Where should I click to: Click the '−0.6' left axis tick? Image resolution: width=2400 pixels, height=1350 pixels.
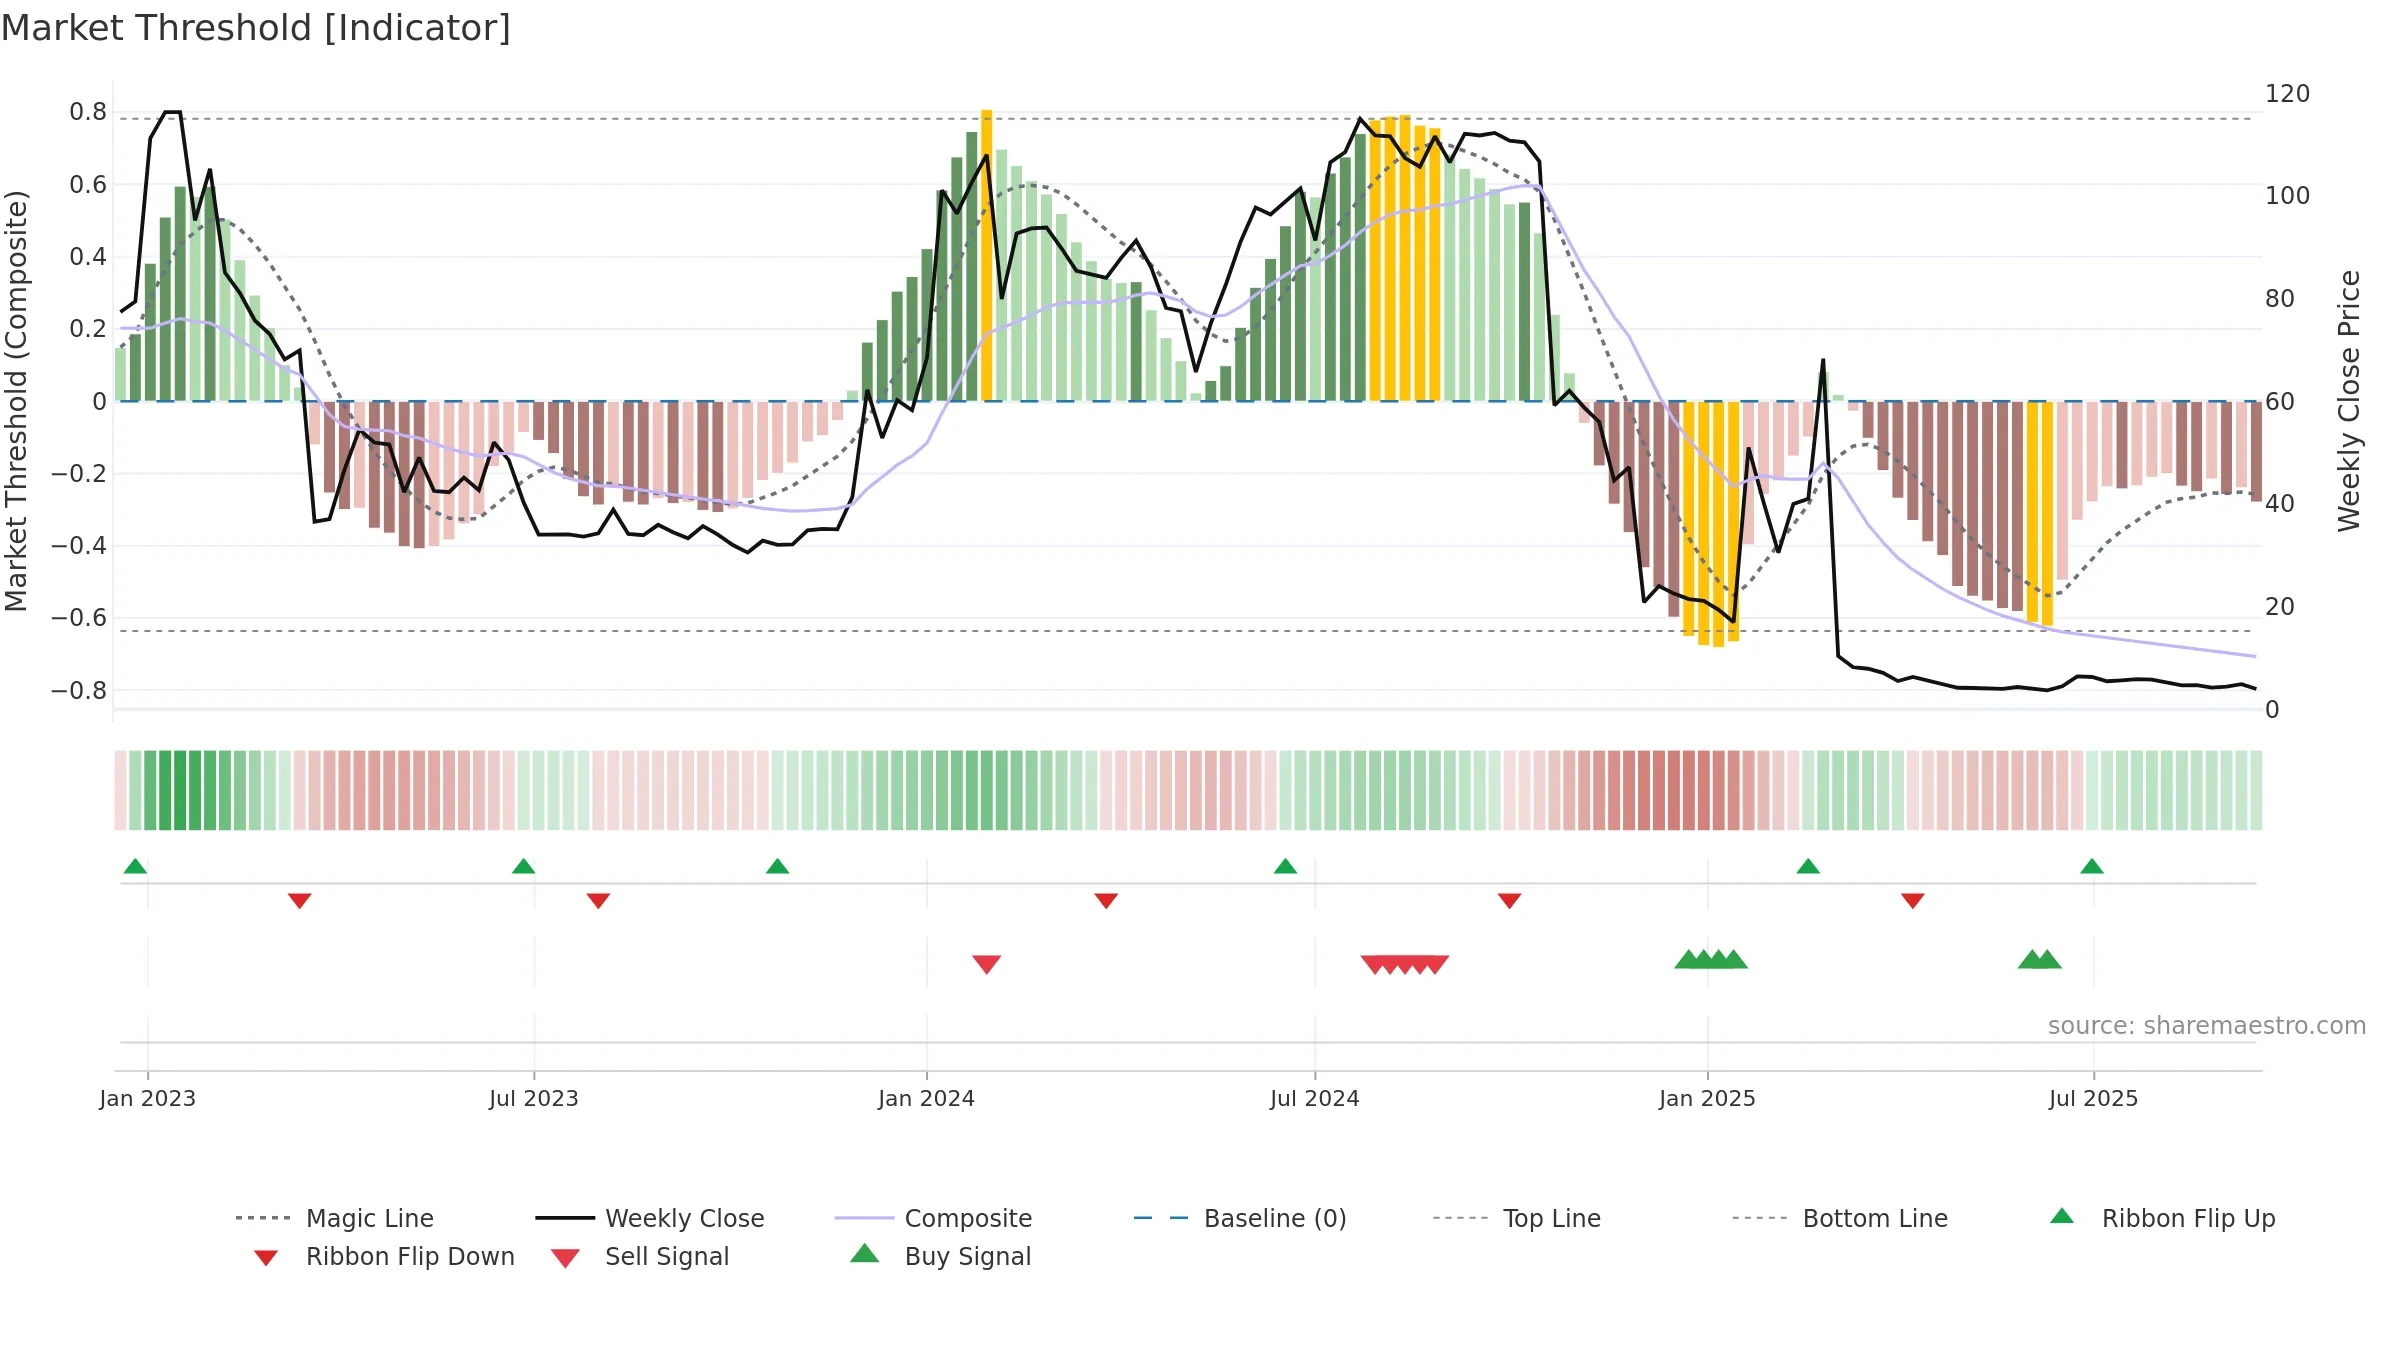click(x=79, y=618)
